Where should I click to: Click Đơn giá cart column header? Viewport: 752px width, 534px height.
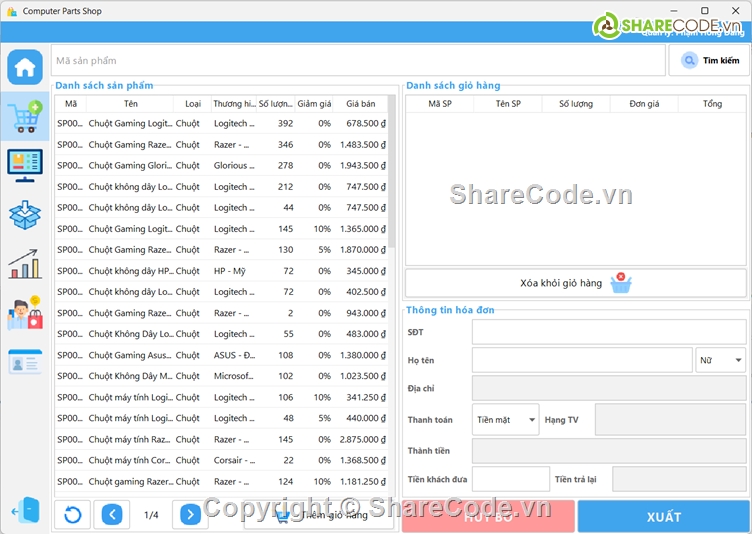[x=644, y=104]
